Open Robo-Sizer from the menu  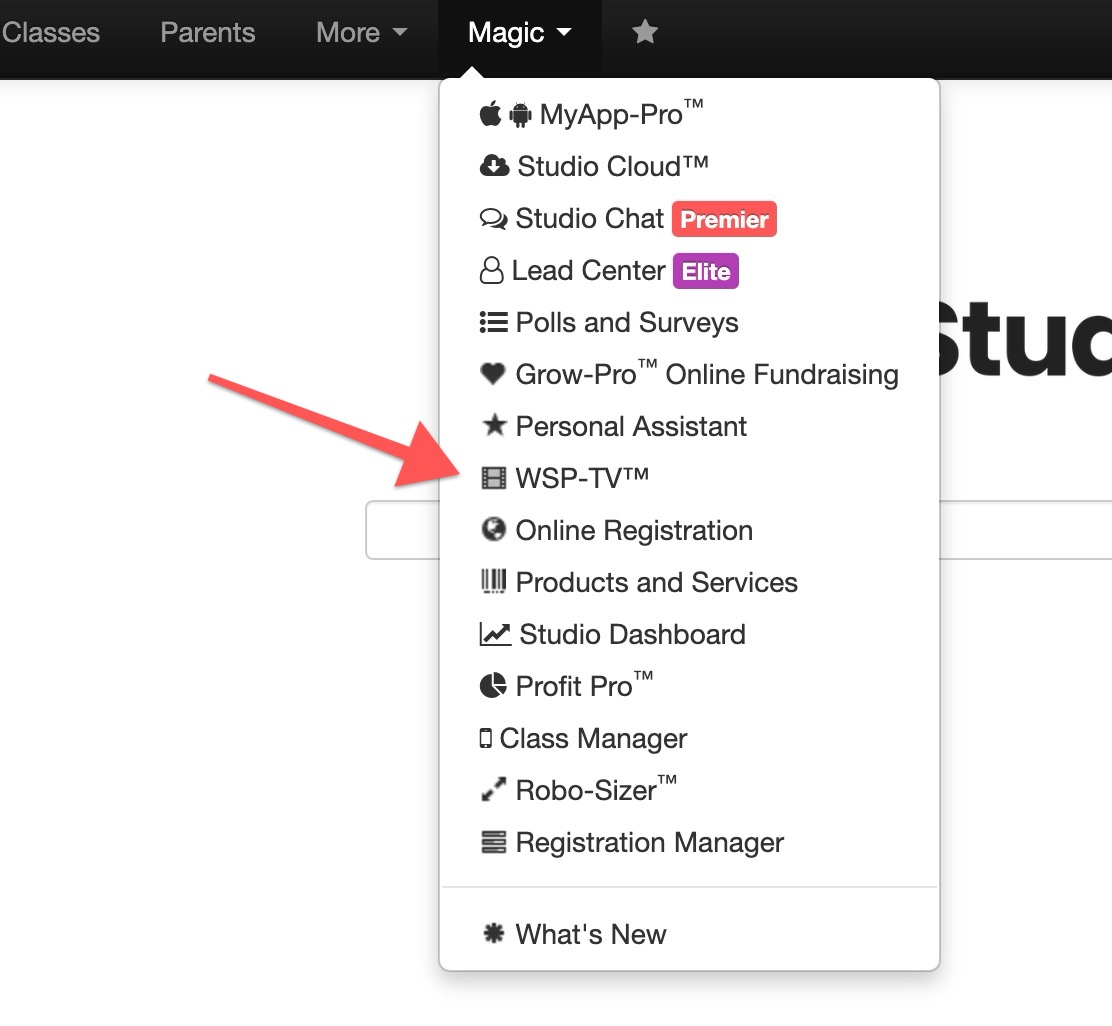(689, 790)
